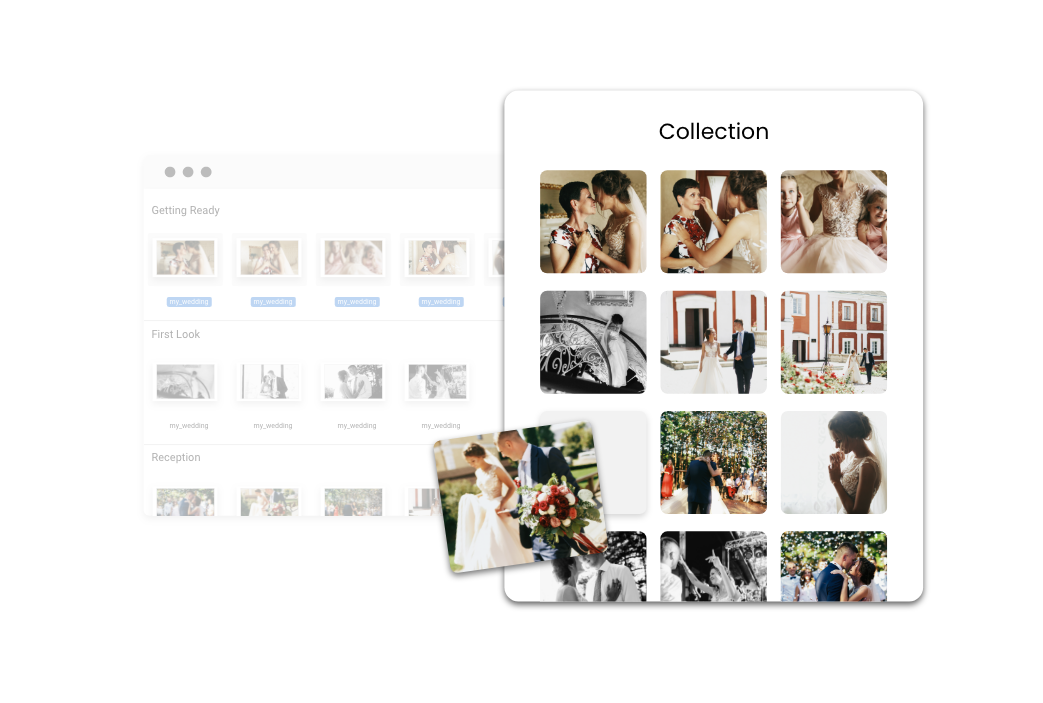Screen dimensions: 1043x703
Task: Open ceremony under tree arch photo
Action: (x=713, y=462)
